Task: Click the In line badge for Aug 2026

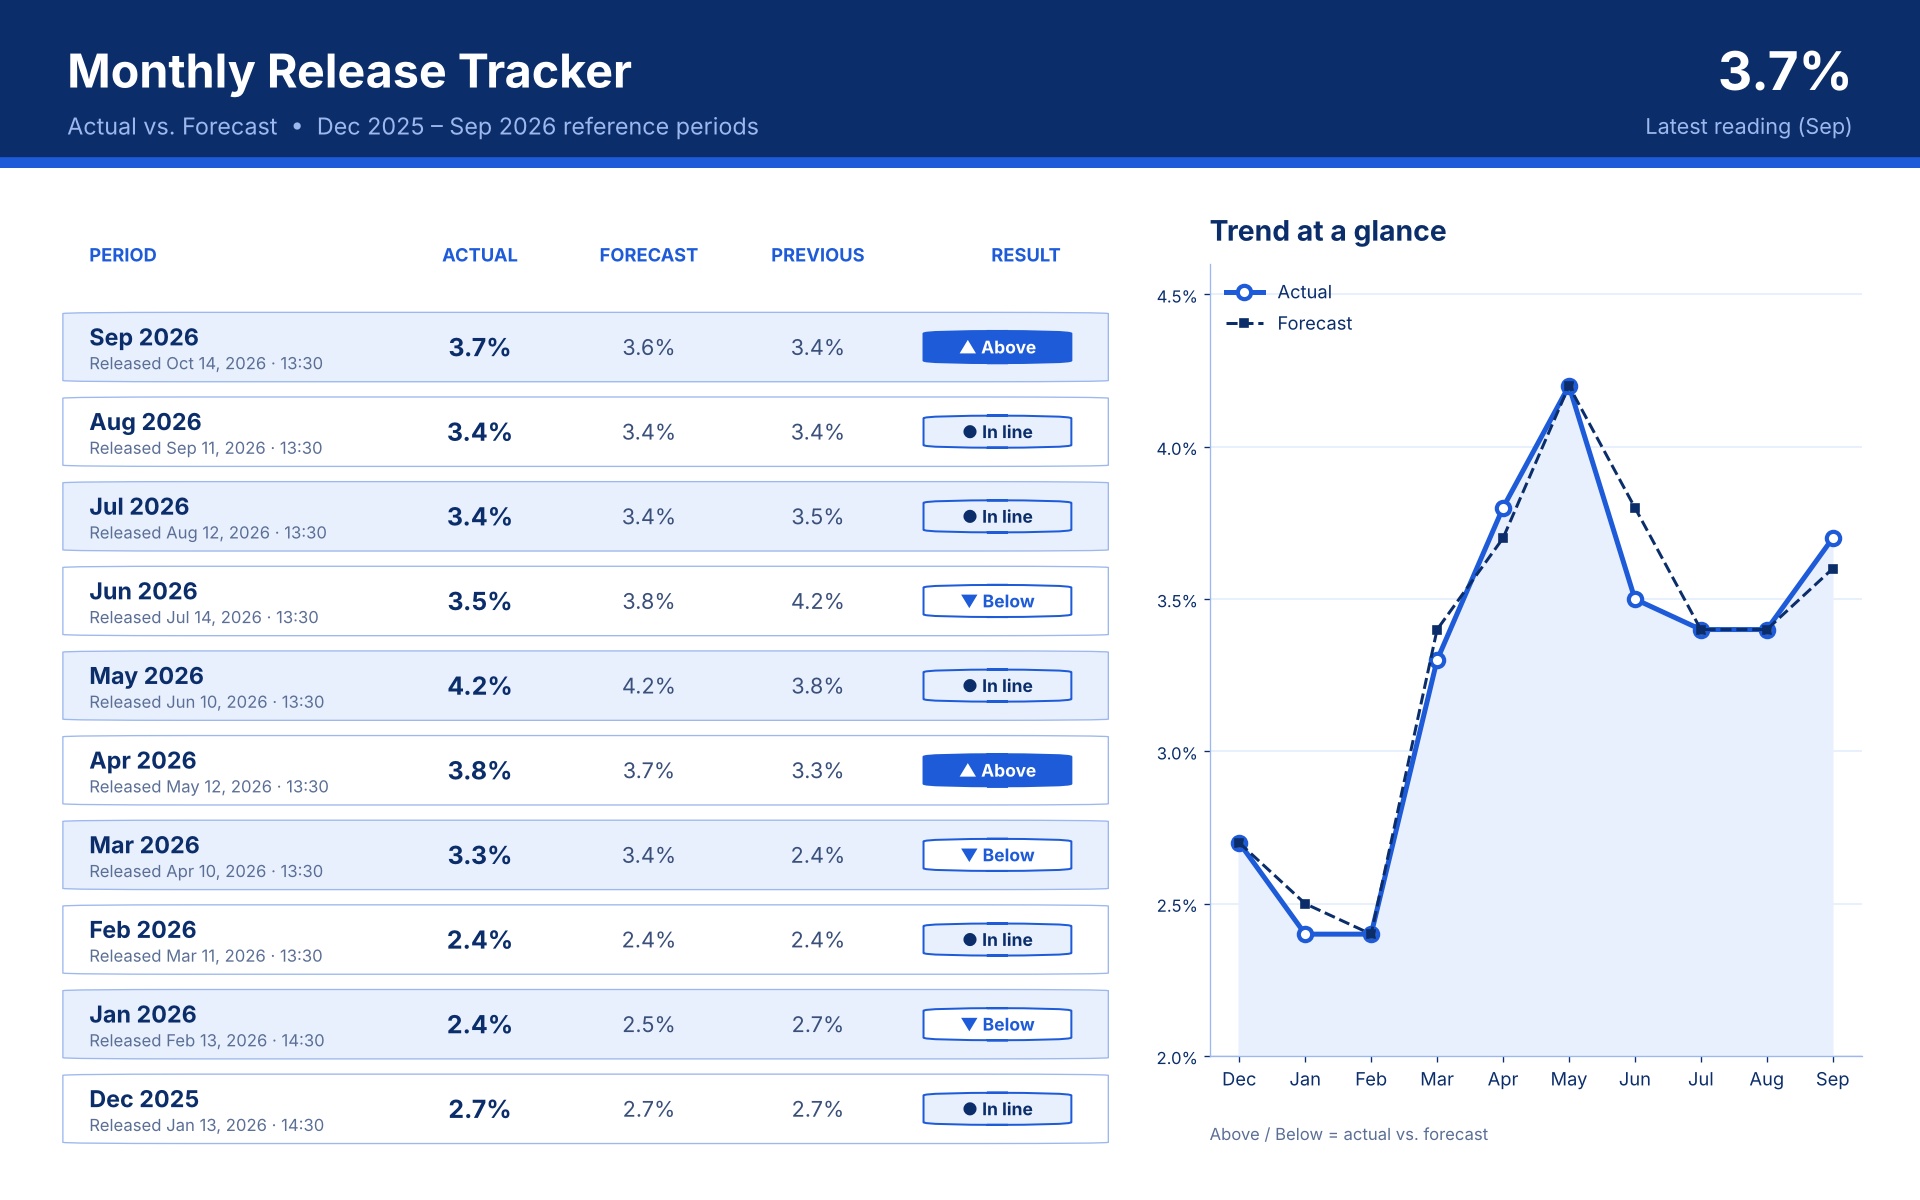Action: 997,432
